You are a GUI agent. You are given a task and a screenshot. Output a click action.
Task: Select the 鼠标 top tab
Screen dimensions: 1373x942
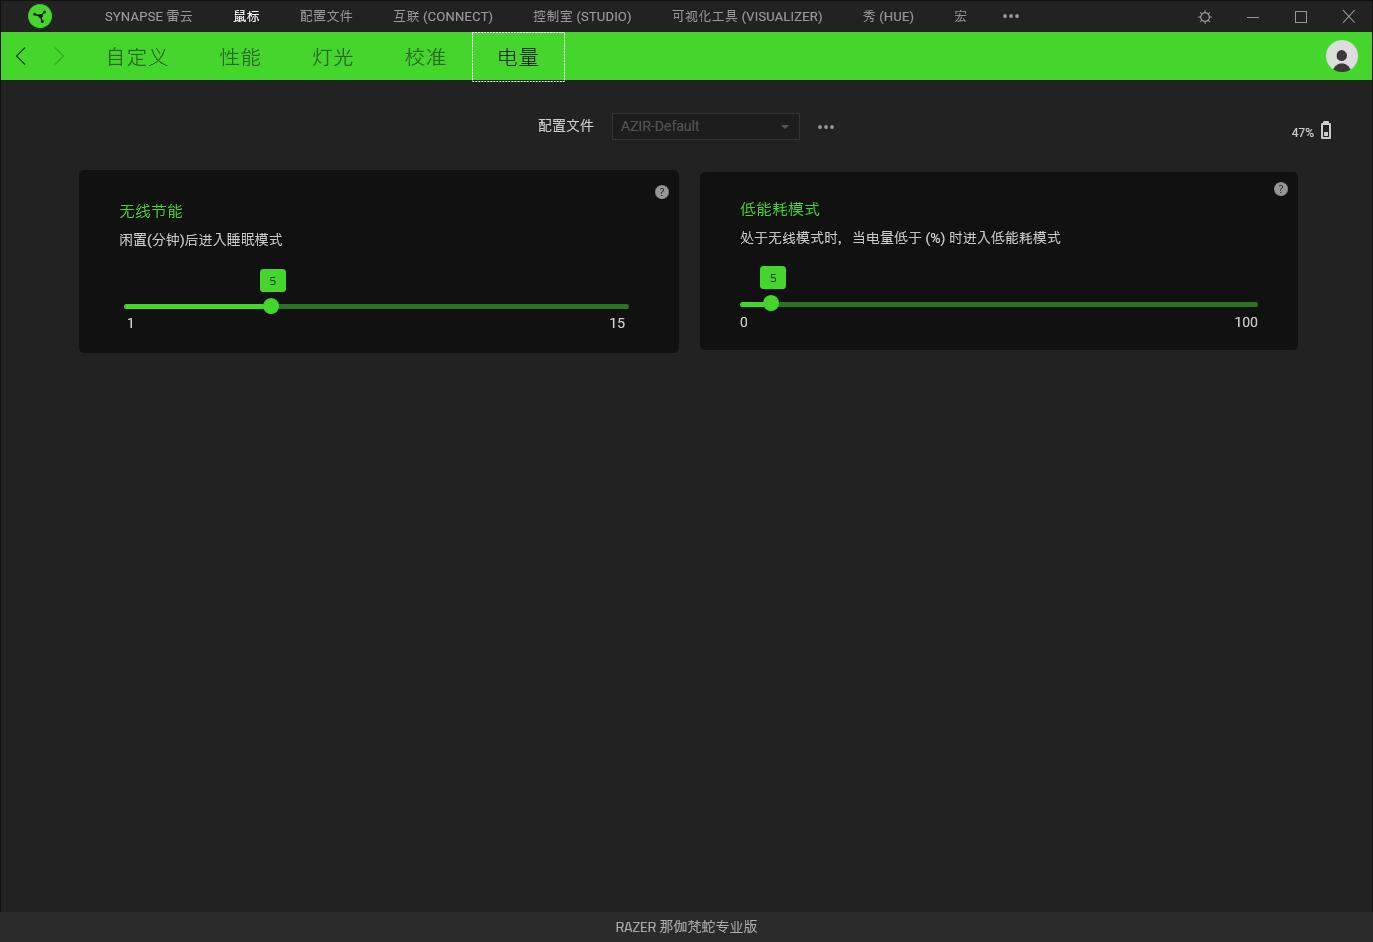click(246, 16)
